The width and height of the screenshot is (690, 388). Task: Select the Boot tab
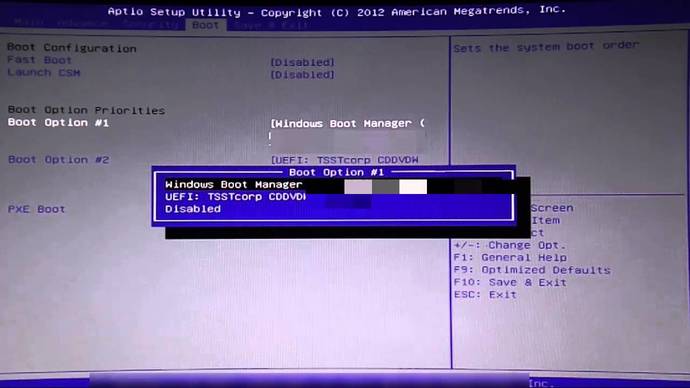pos(206,25)
